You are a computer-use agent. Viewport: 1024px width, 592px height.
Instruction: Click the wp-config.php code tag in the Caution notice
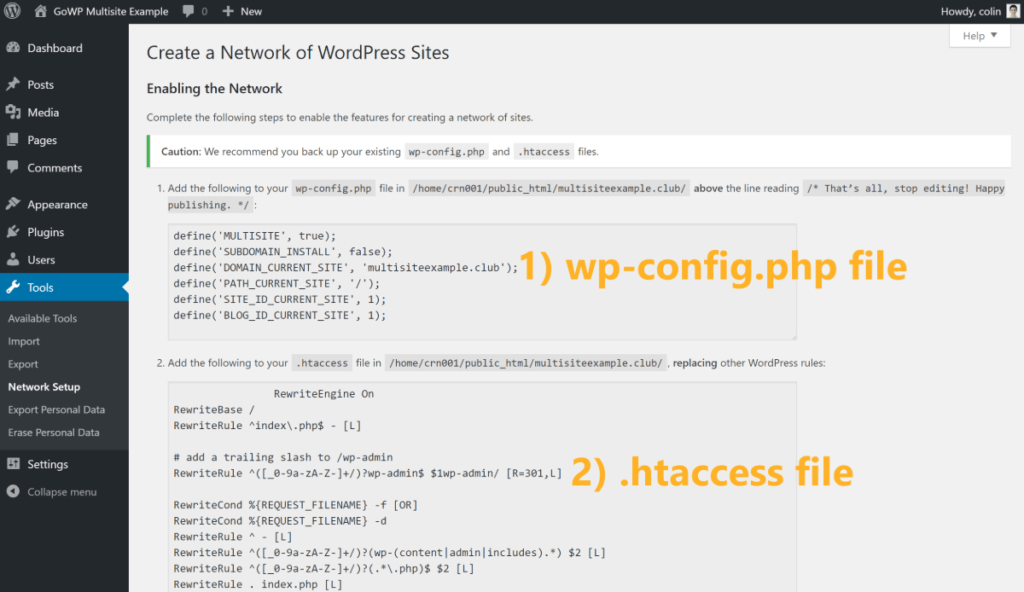447,152
